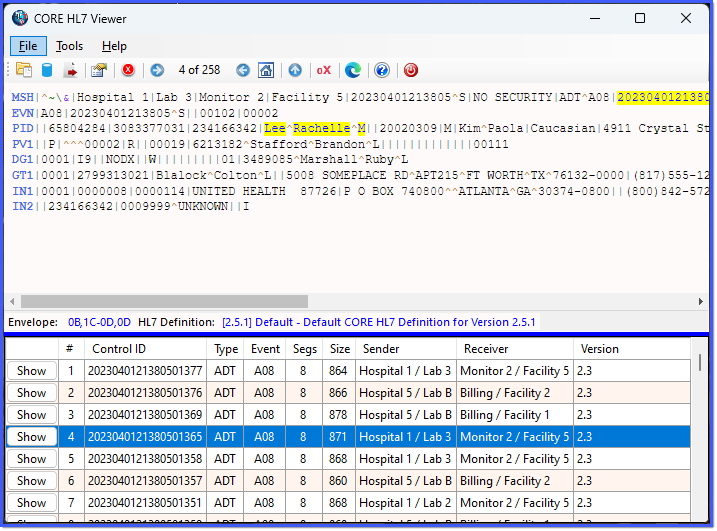This screenshot has height=531, width=717.
Task: Sort by the Receiver column header
Action: (515, 349)
